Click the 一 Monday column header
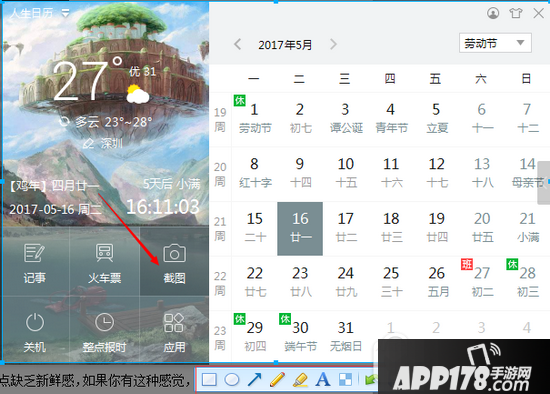This screenshot has height=394, width=550. (x=254, y=79)
